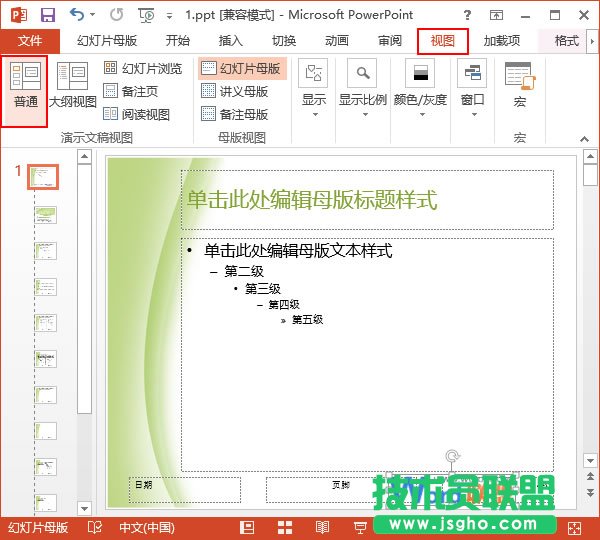This screenshot has width=600, height=540.
Task: Toggle 幻灯片母版 in master views group
Action: 242,69
